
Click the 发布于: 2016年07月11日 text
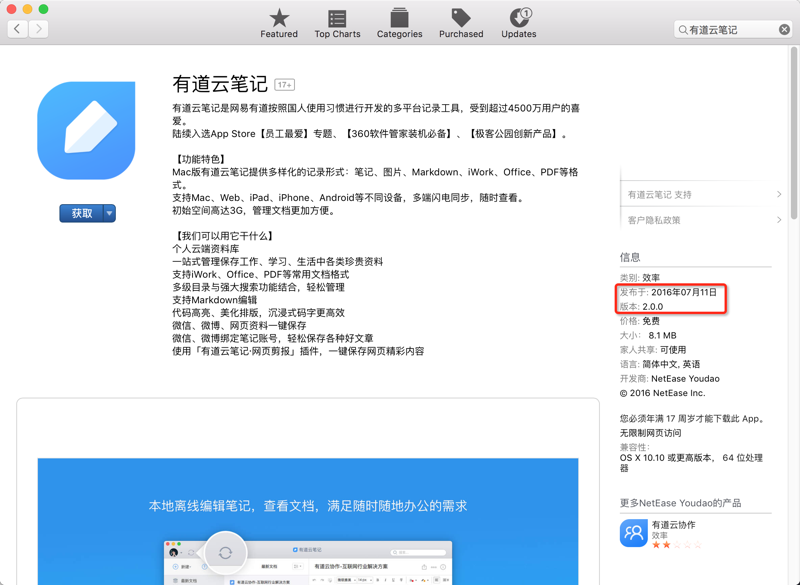pos(668,292)
